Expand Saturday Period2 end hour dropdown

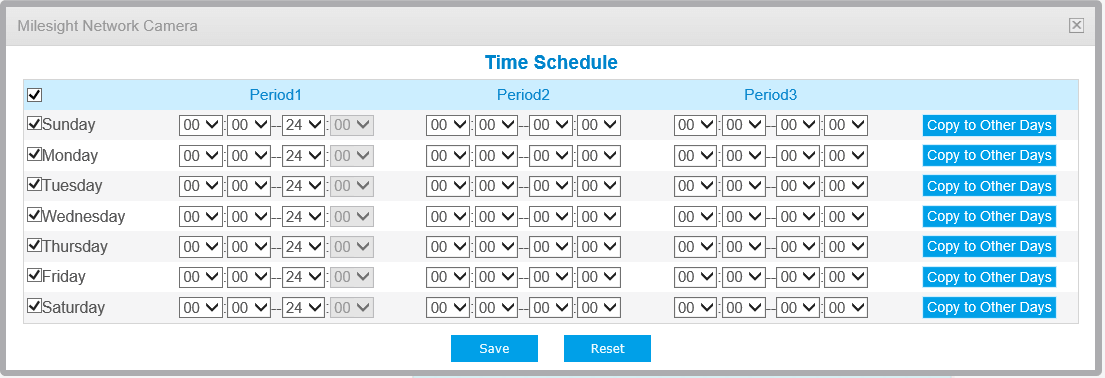tap(550, 308)
